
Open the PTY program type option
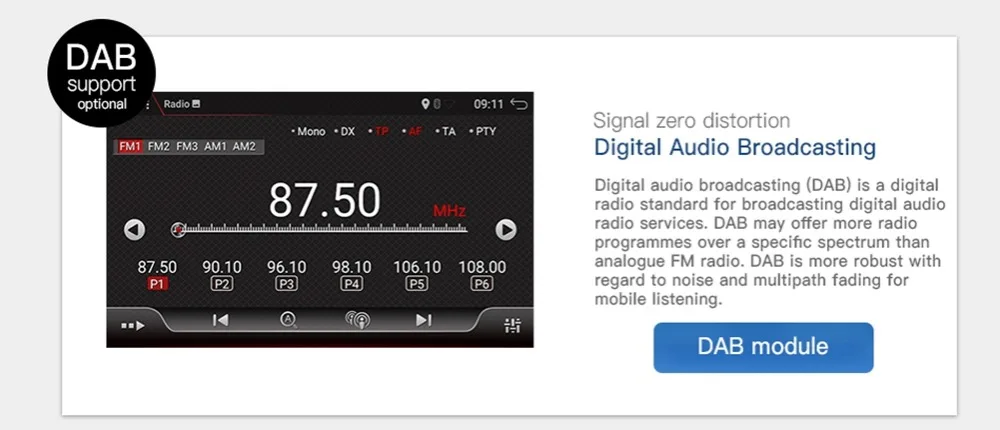pos(482,131)
